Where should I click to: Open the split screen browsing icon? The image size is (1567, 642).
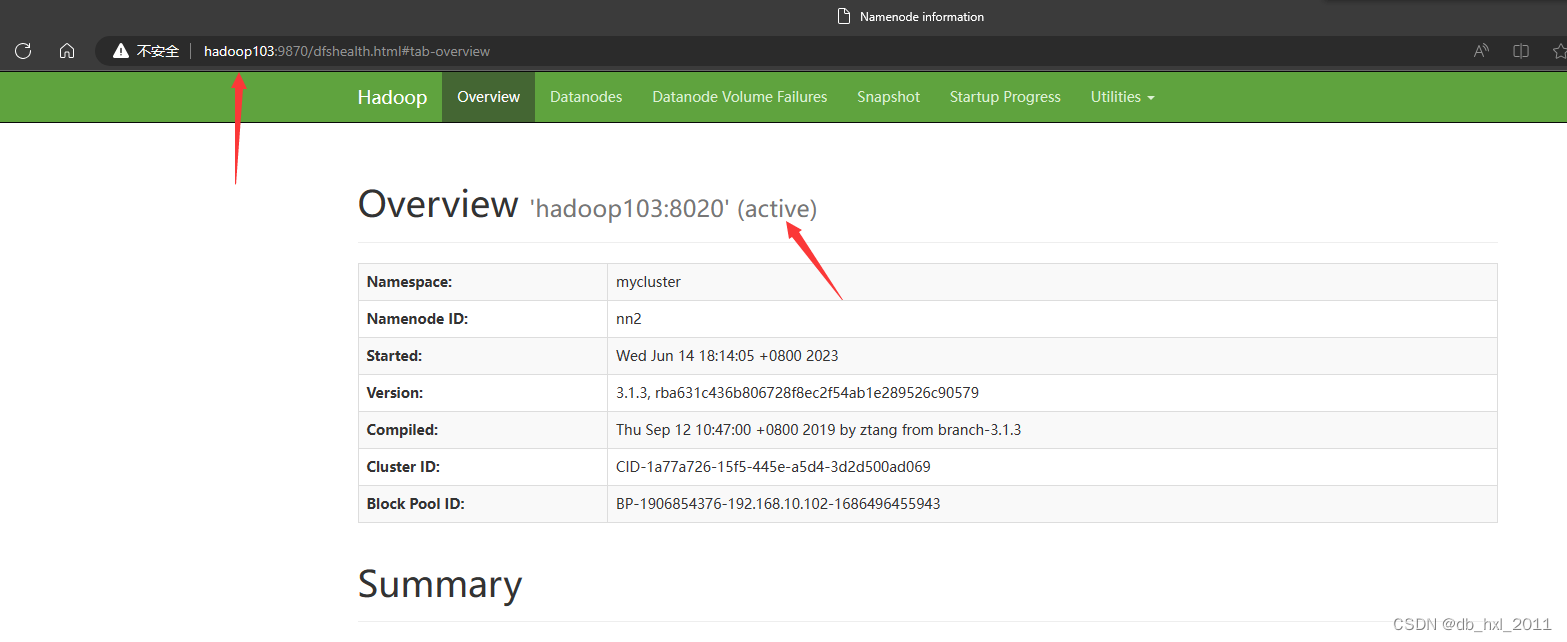[x=1521, y=51]
